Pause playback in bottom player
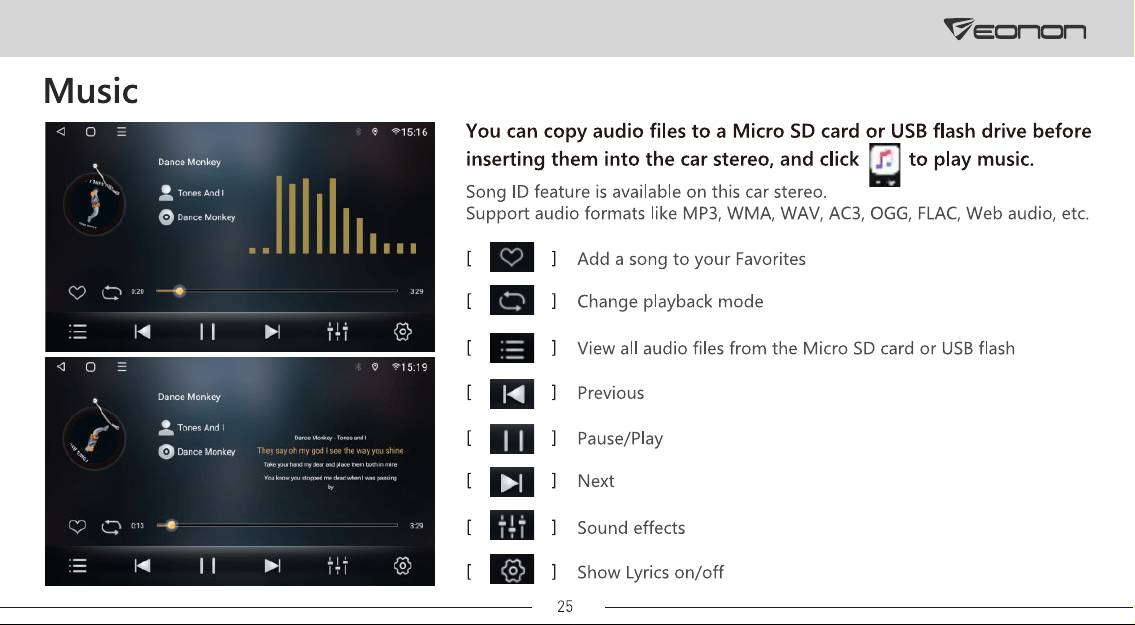 [208, 566]
